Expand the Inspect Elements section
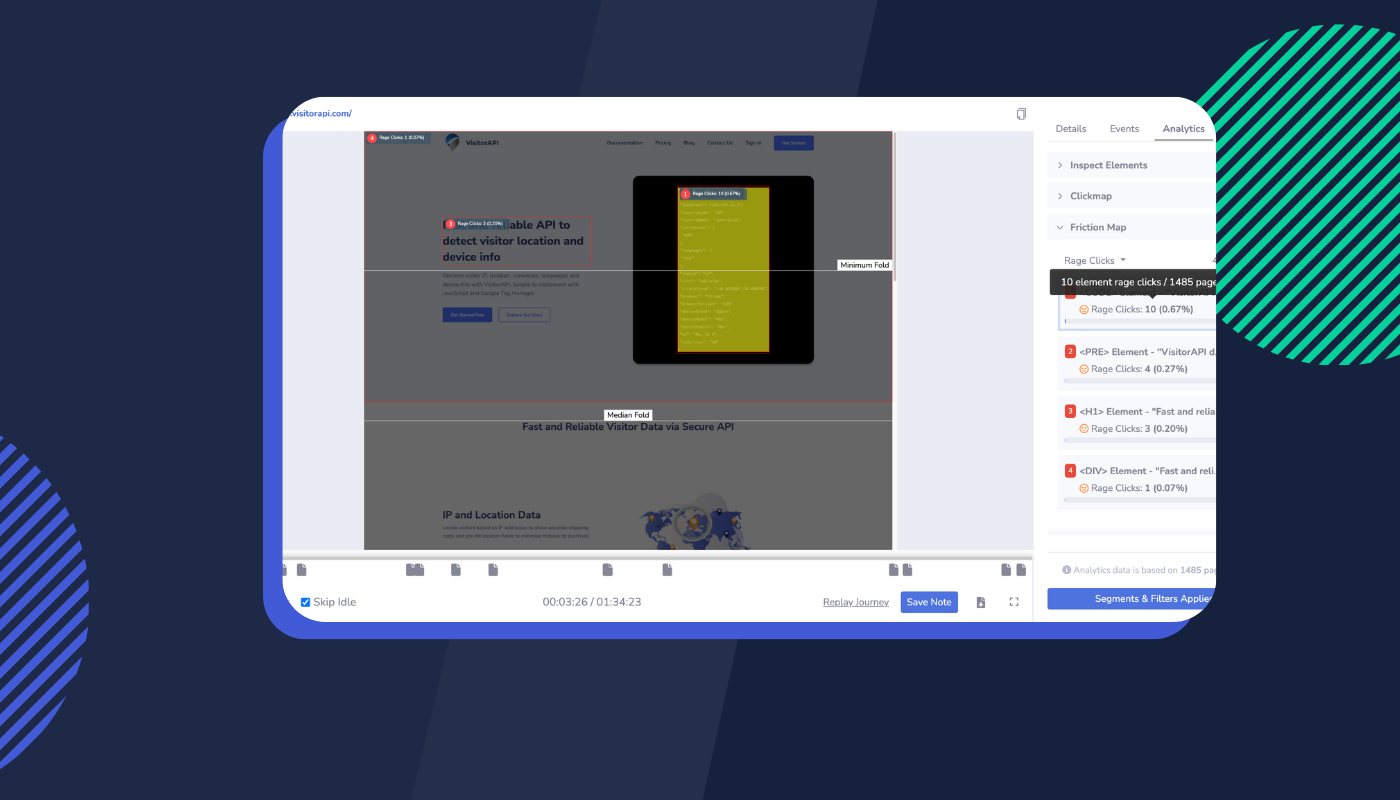This screenshot has height=800, width=1400. click(1132, 165)
